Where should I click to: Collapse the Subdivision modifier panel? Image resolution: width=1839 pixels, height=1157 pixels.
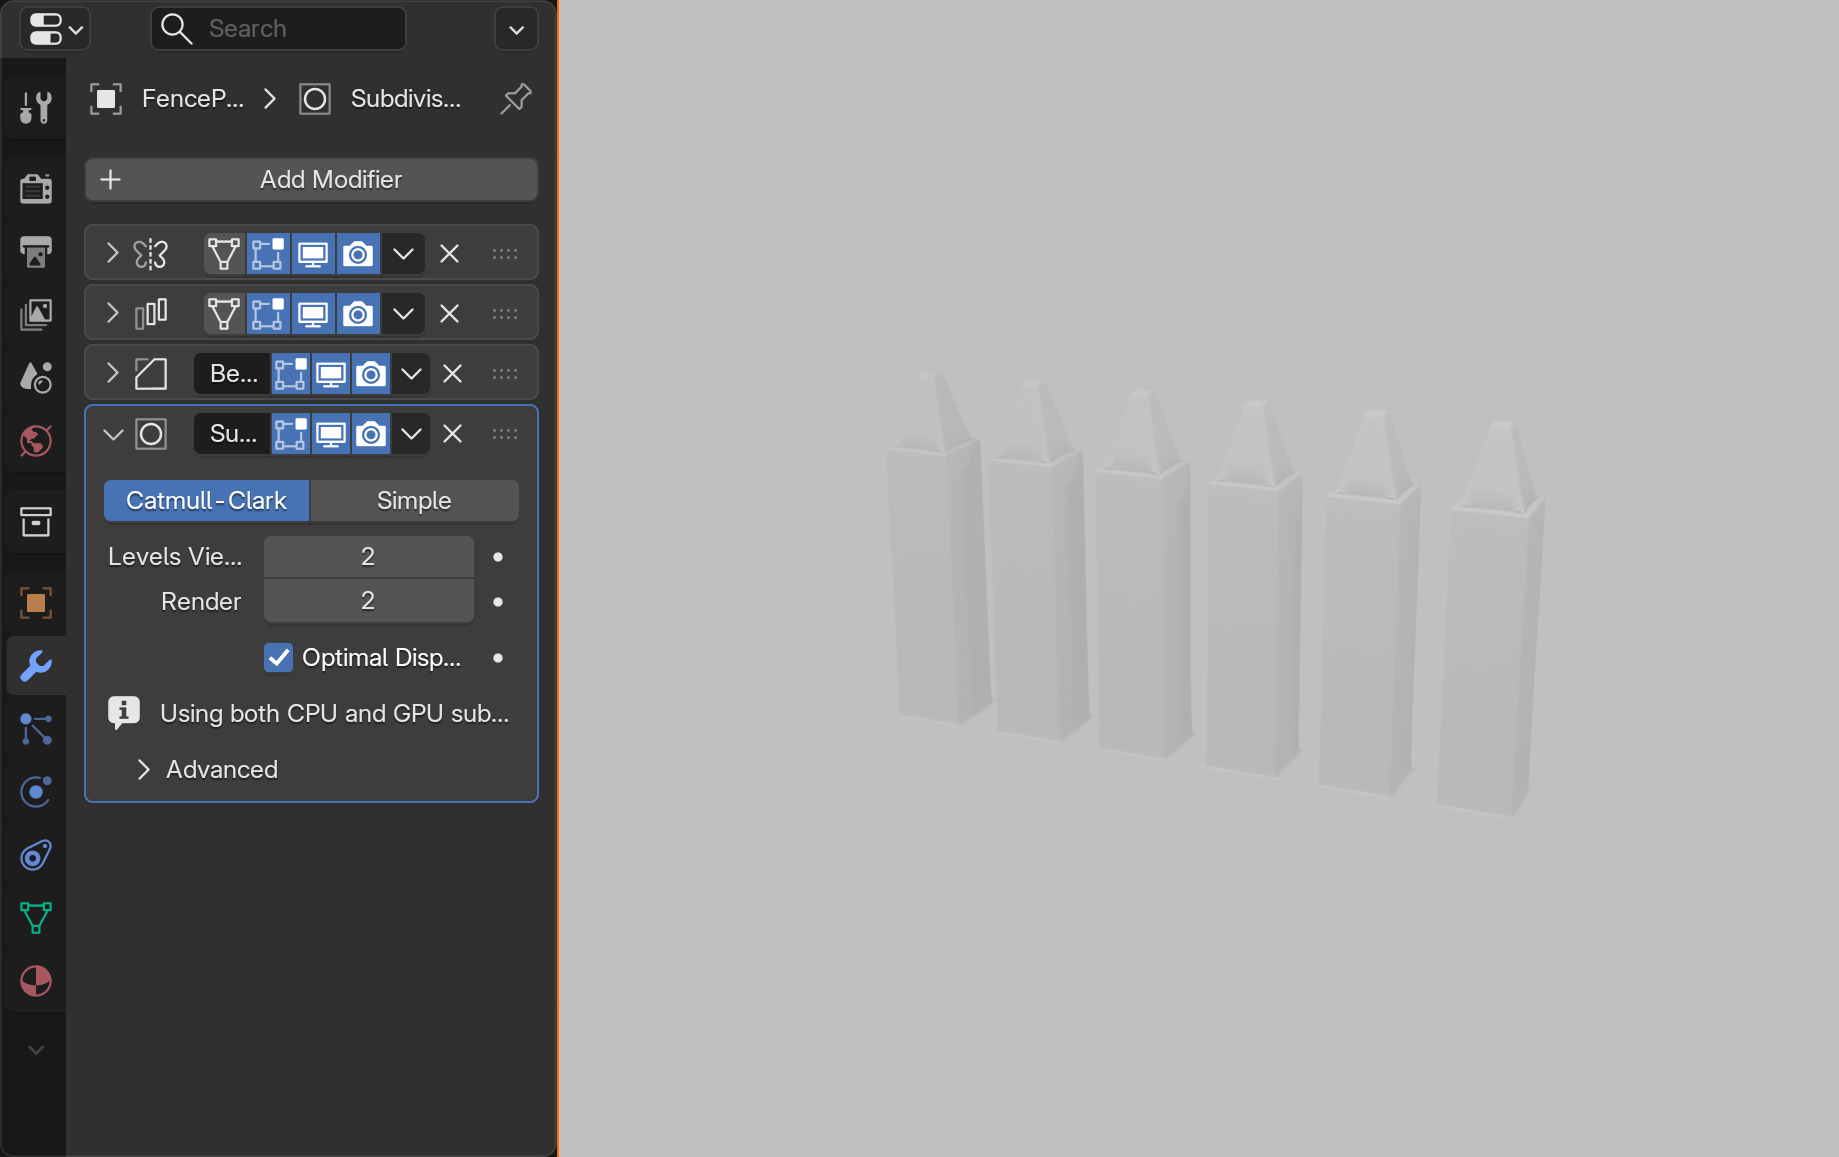coord(113,433)
